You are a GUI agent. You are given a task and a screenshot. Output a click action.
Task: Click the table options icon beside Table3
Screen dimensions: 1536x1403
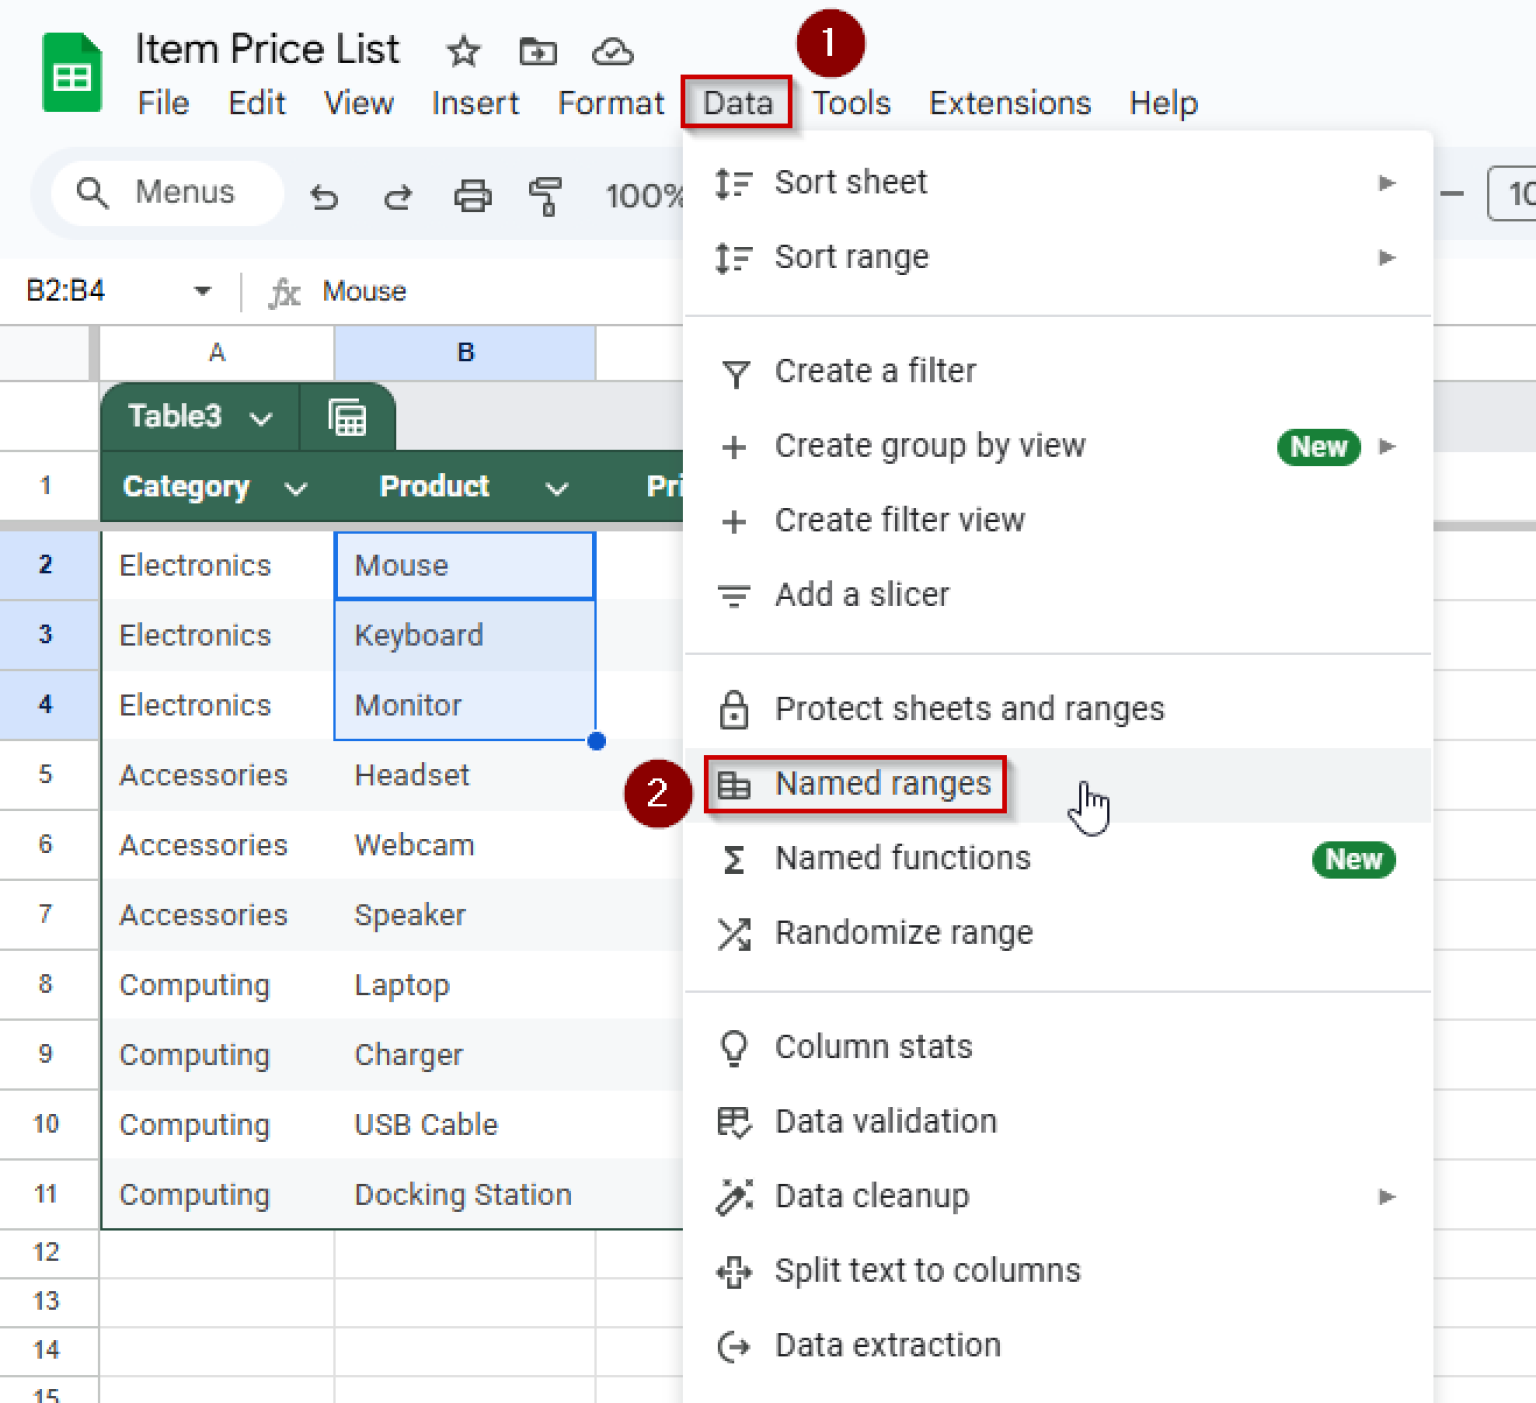tap(347, 417)
